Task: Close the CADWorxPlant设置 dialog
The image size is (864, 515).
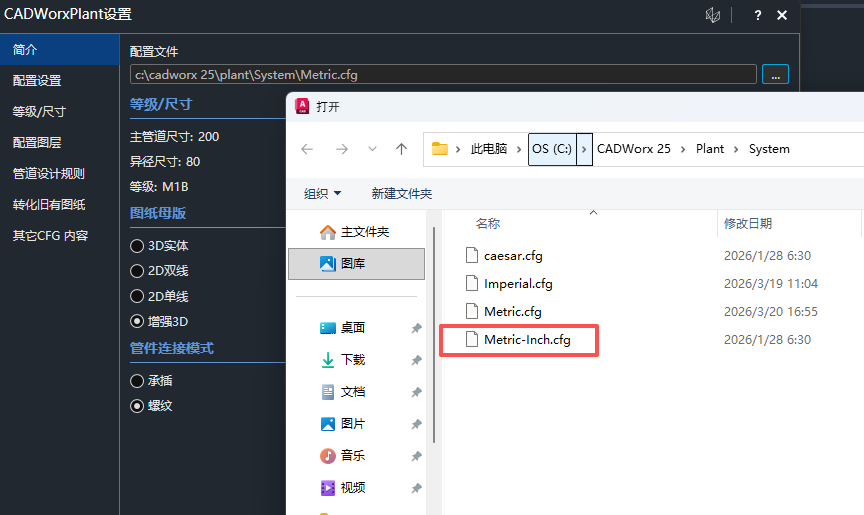Action: (x=782, y=15)
